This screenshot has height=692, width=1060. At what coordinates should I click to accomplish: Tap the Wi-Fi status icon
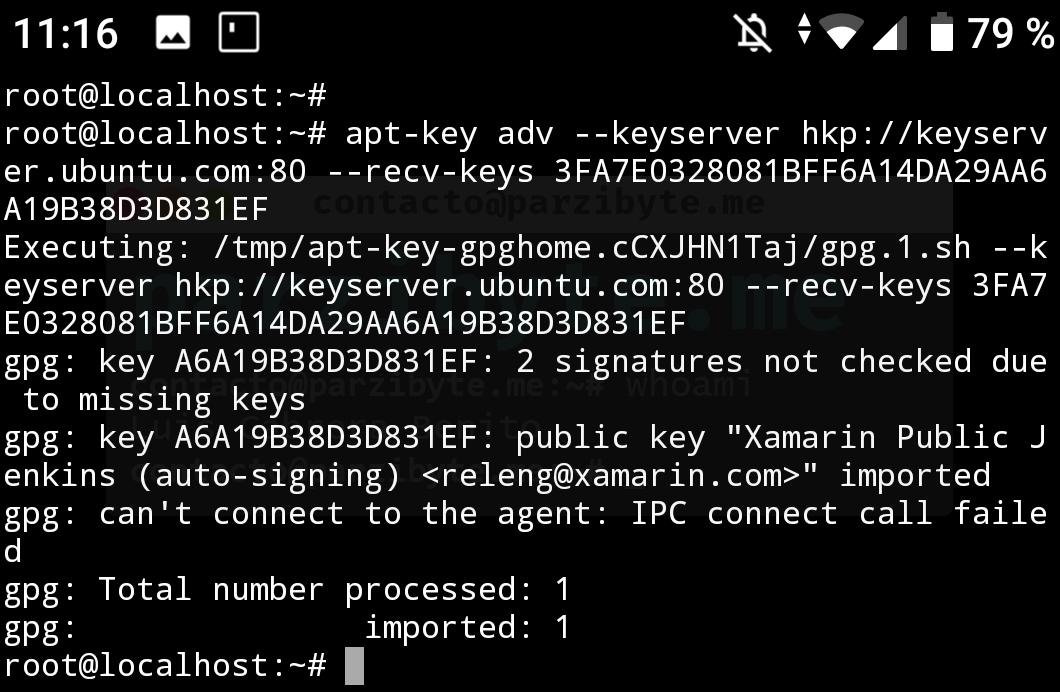(842, 33)
